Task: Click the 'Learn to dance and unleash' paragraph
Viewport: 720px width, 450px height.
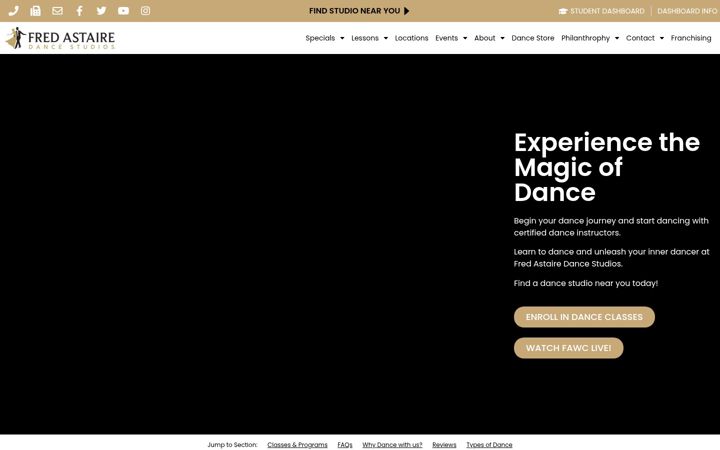Action: click(612, 258)
